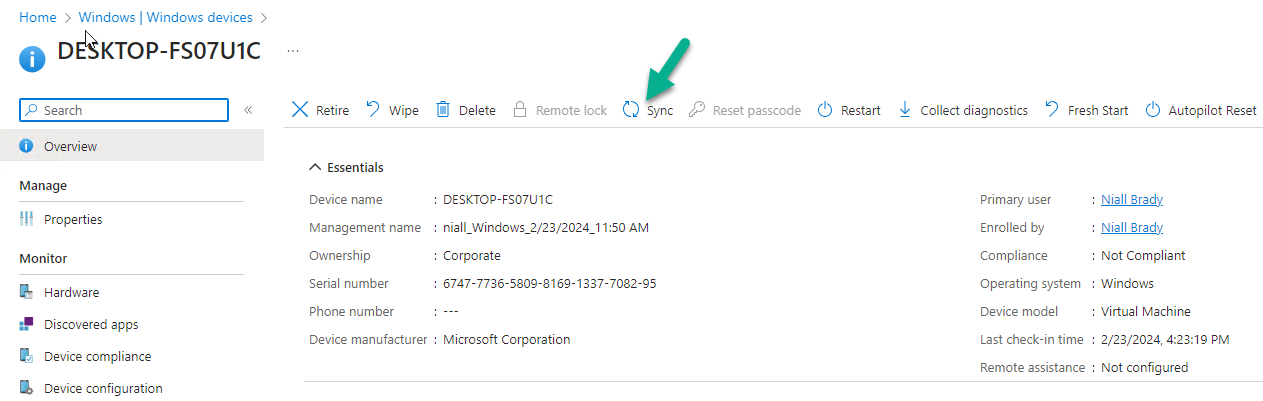This screenshot has width=1263, height=401.
Task: Click the Restart power icon
Action: (825, 110)
